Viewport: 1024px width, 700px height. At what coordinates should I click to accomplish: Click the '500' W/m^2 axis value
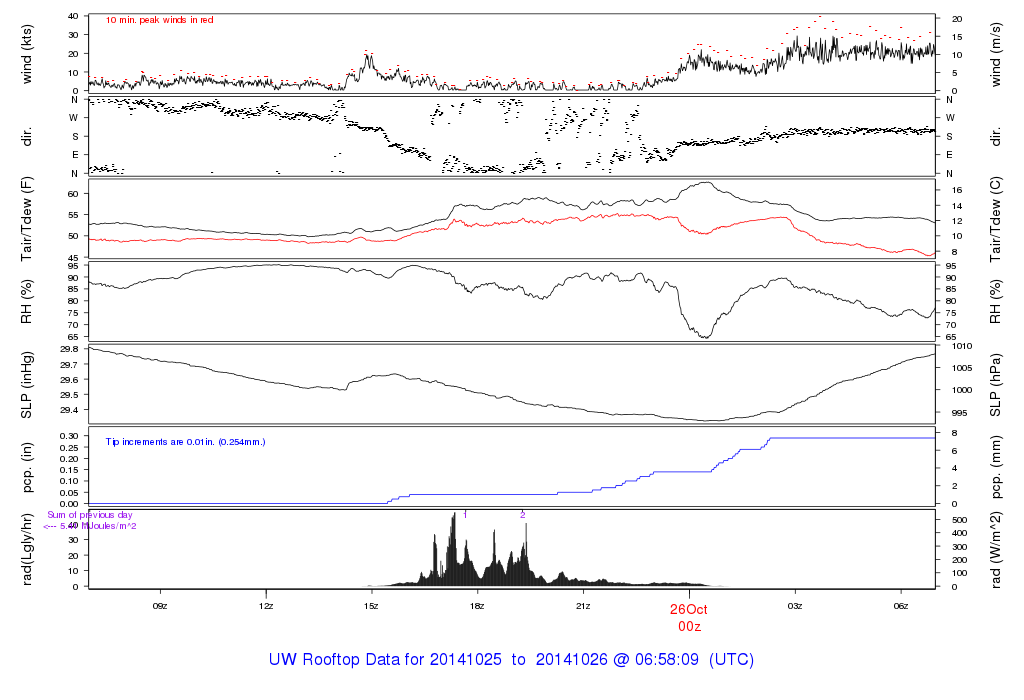tap(959, 520)
